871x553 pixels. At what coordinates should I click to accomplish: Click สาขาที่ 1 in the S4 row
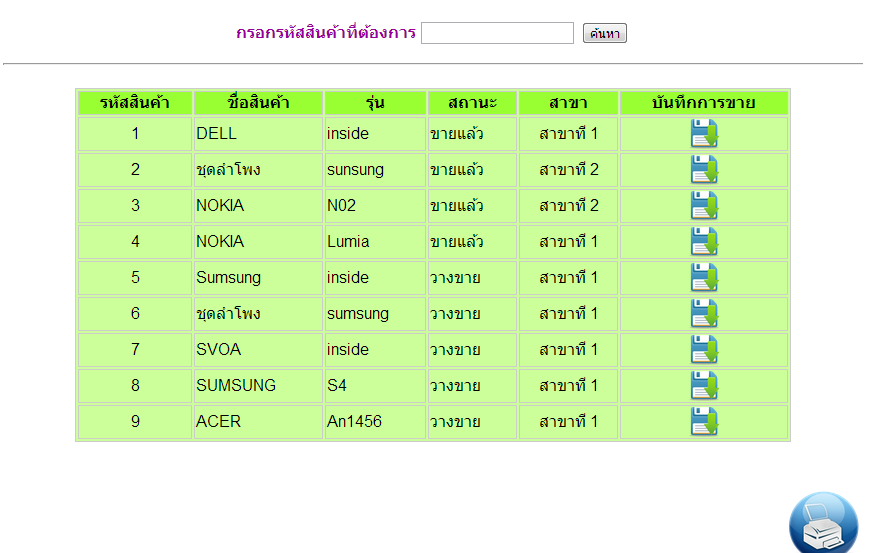pyautogui.click(x=568, y=386)
